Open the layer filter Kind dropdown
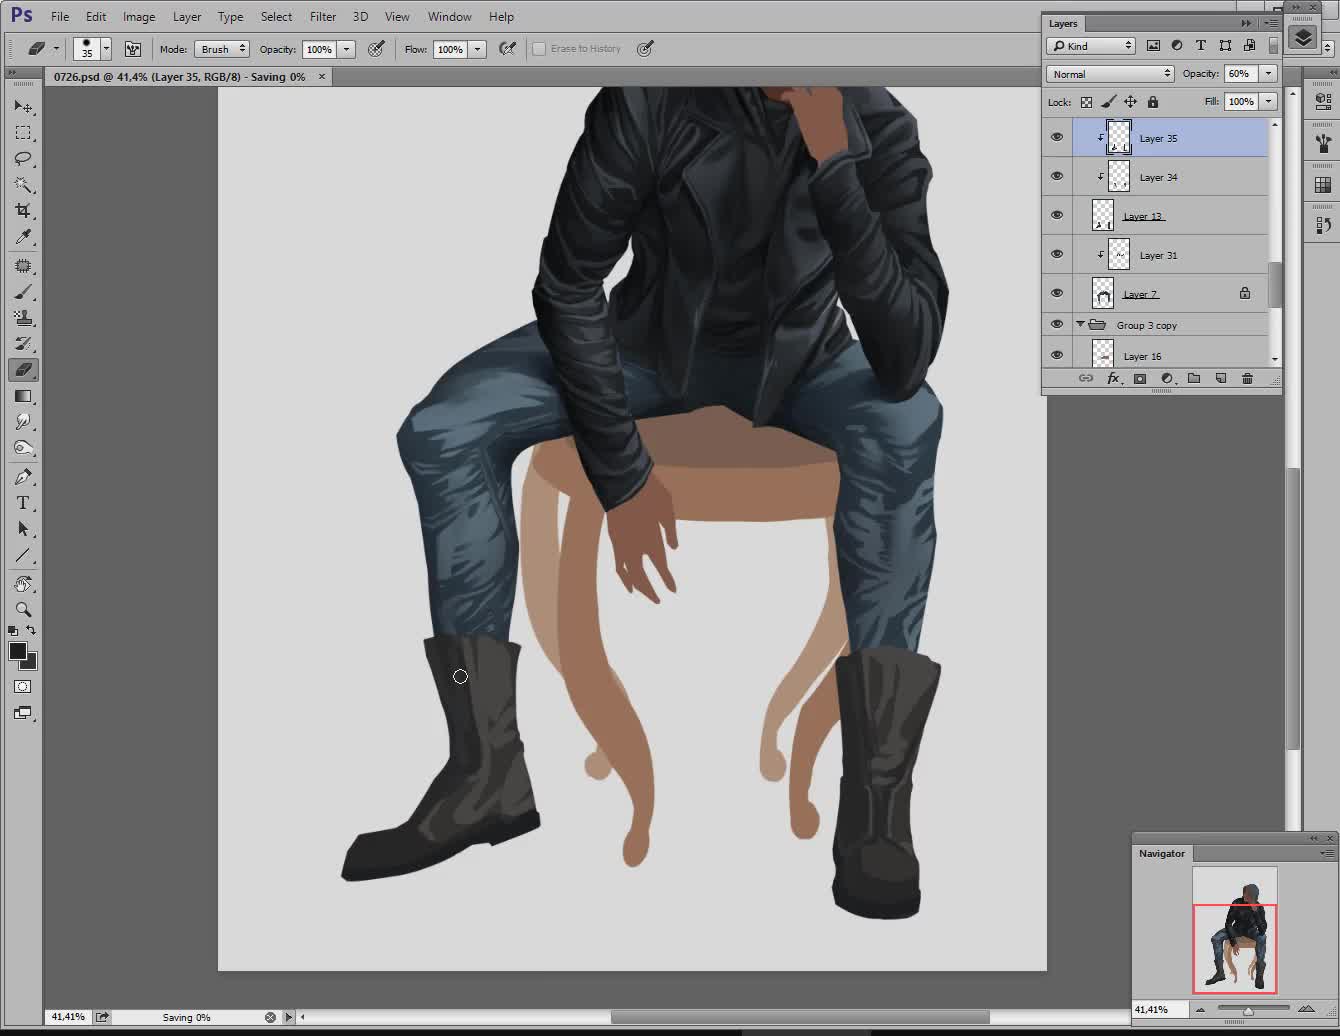Viewport: 1340px width, 1036px height. (x=1091, y=46)
